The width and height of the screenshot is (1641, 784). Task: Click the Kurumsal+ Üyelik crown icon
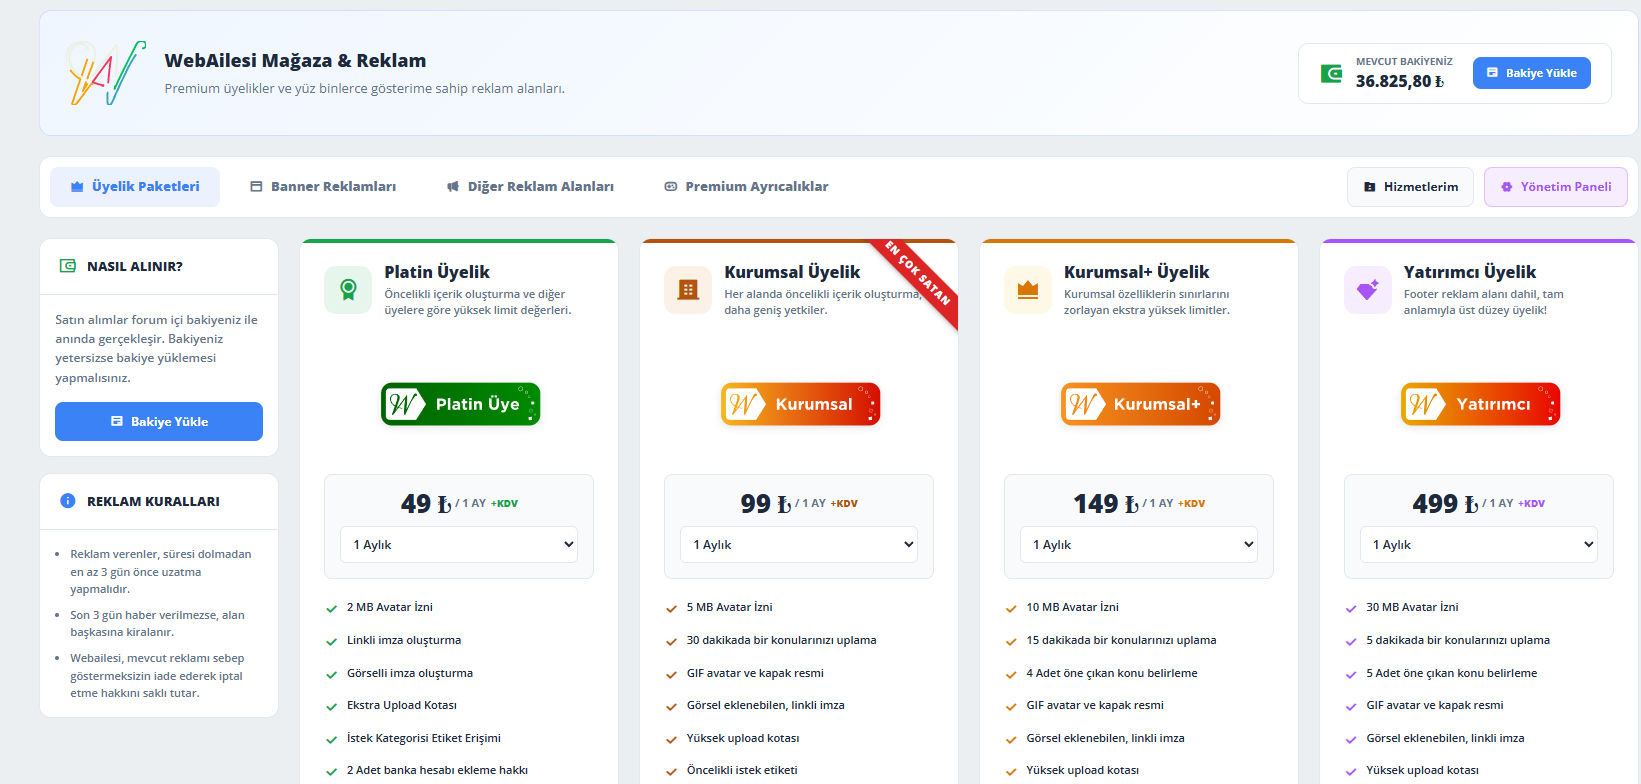pos(1028,290)
